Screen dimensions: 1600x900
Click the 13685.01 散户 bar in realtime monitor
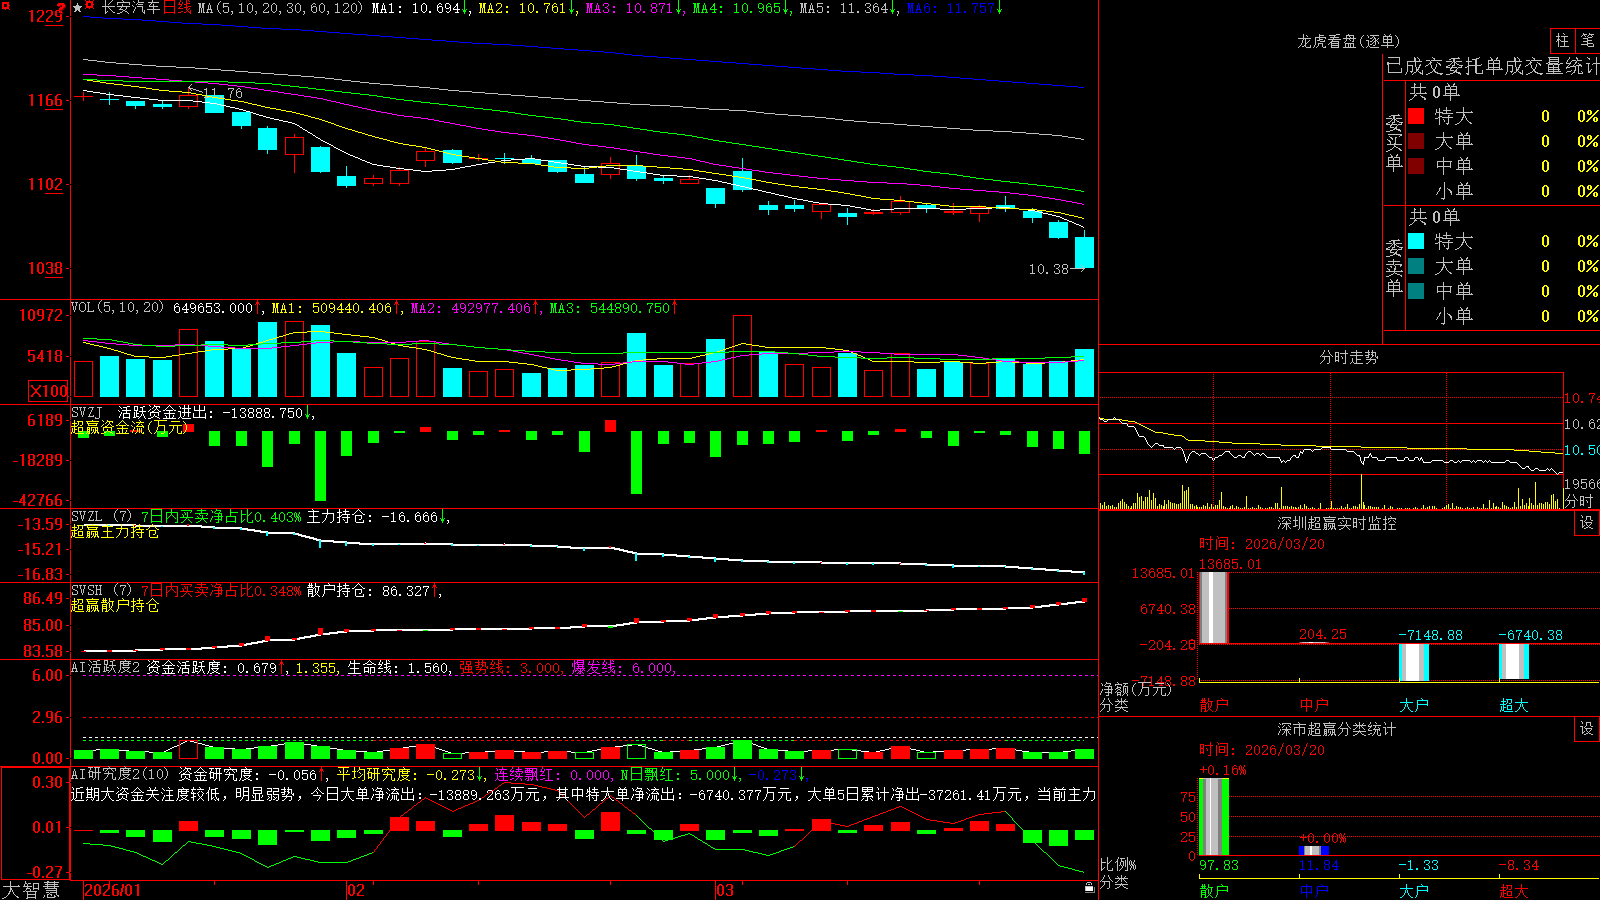tap(1214, 607)
